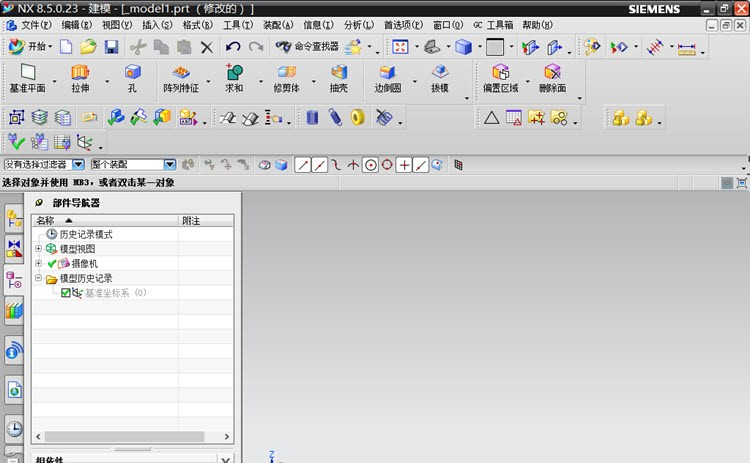This screenshot has height=463, width=755.
Task: Click the blue cylinder icon
Action: [x=312, y=117]
